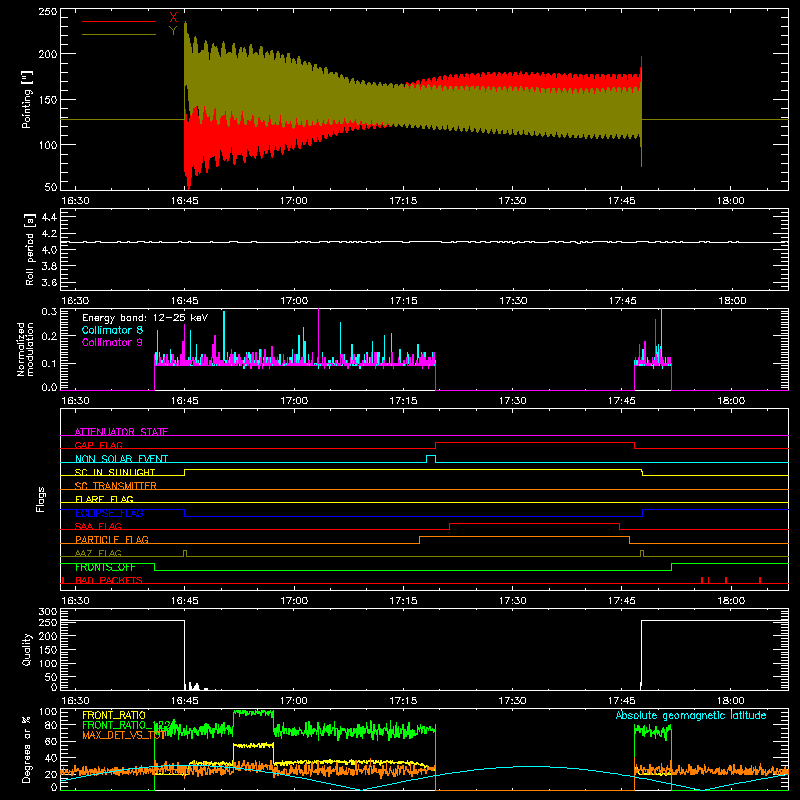Click the 300 value on Quality axis
The image size is (800, 800).
pyautogui.click(x=48, y=612)
